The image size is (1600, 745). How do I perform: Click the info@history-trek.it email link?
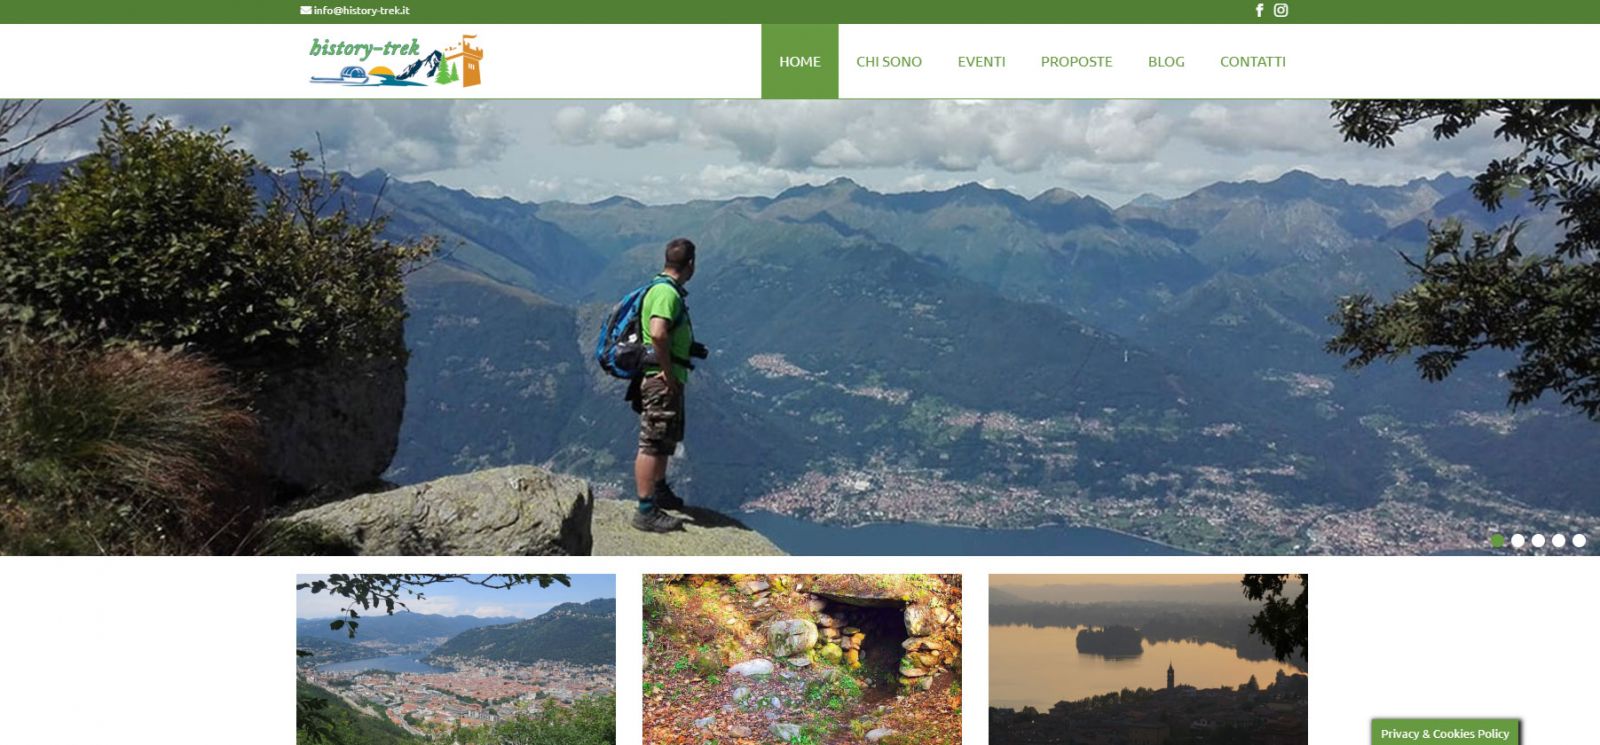click(x=361, y=10)
